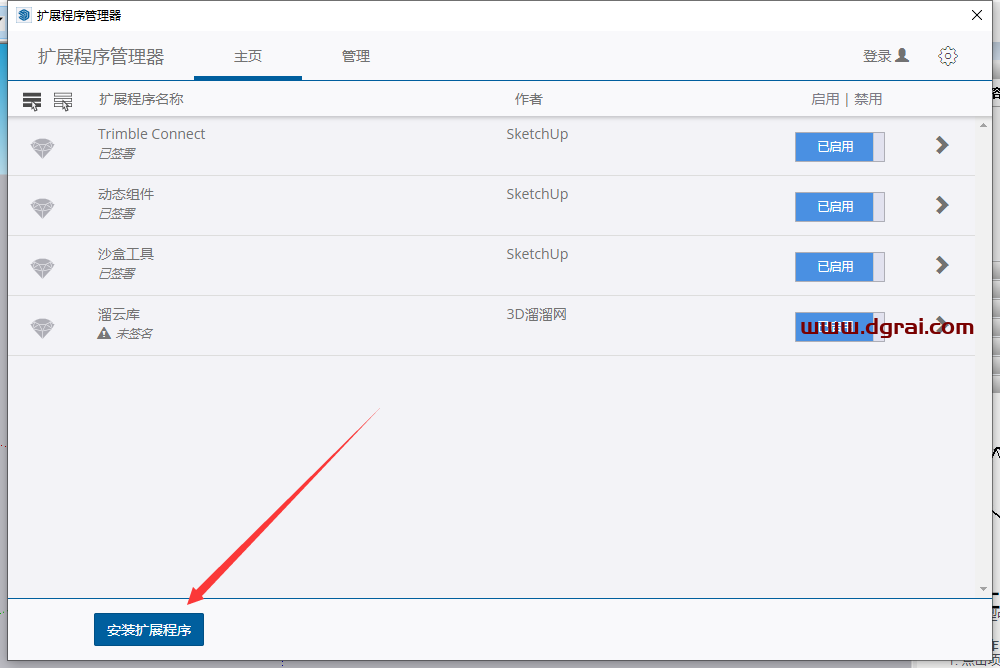Viewport: 1000px width, 668px height.
Task: Click the 扩展程序名称 column header
Action: 141,99
